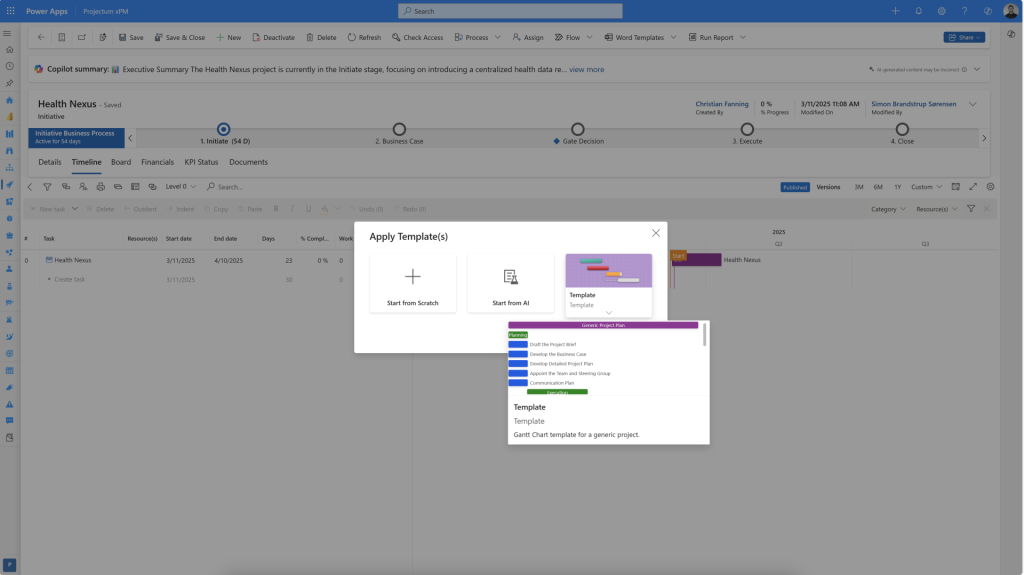Open Simon Brandstrup Sørensen link
This screenshot has height=575, width=1024.
click(x=914, y=104)
